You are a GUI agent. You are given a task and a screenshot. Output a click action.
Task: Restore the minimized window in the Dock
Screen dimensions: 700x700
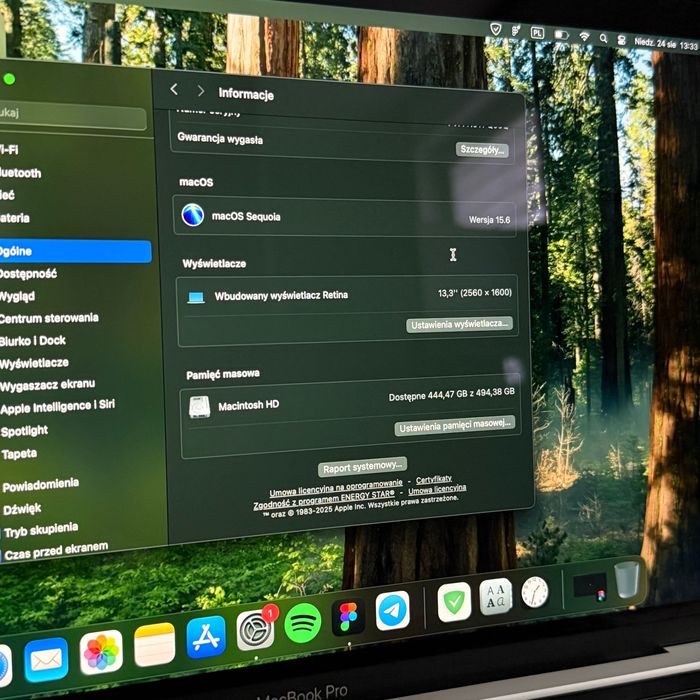[589, 586]
